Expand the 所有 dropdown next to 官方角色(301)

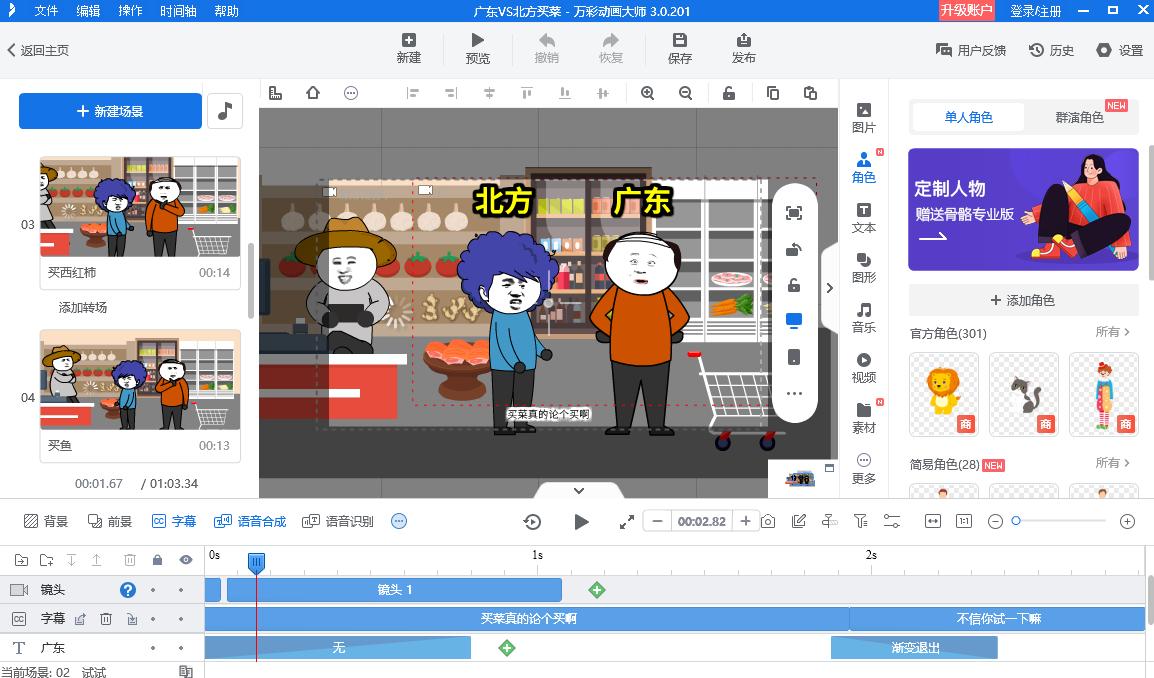point(1110,333)
